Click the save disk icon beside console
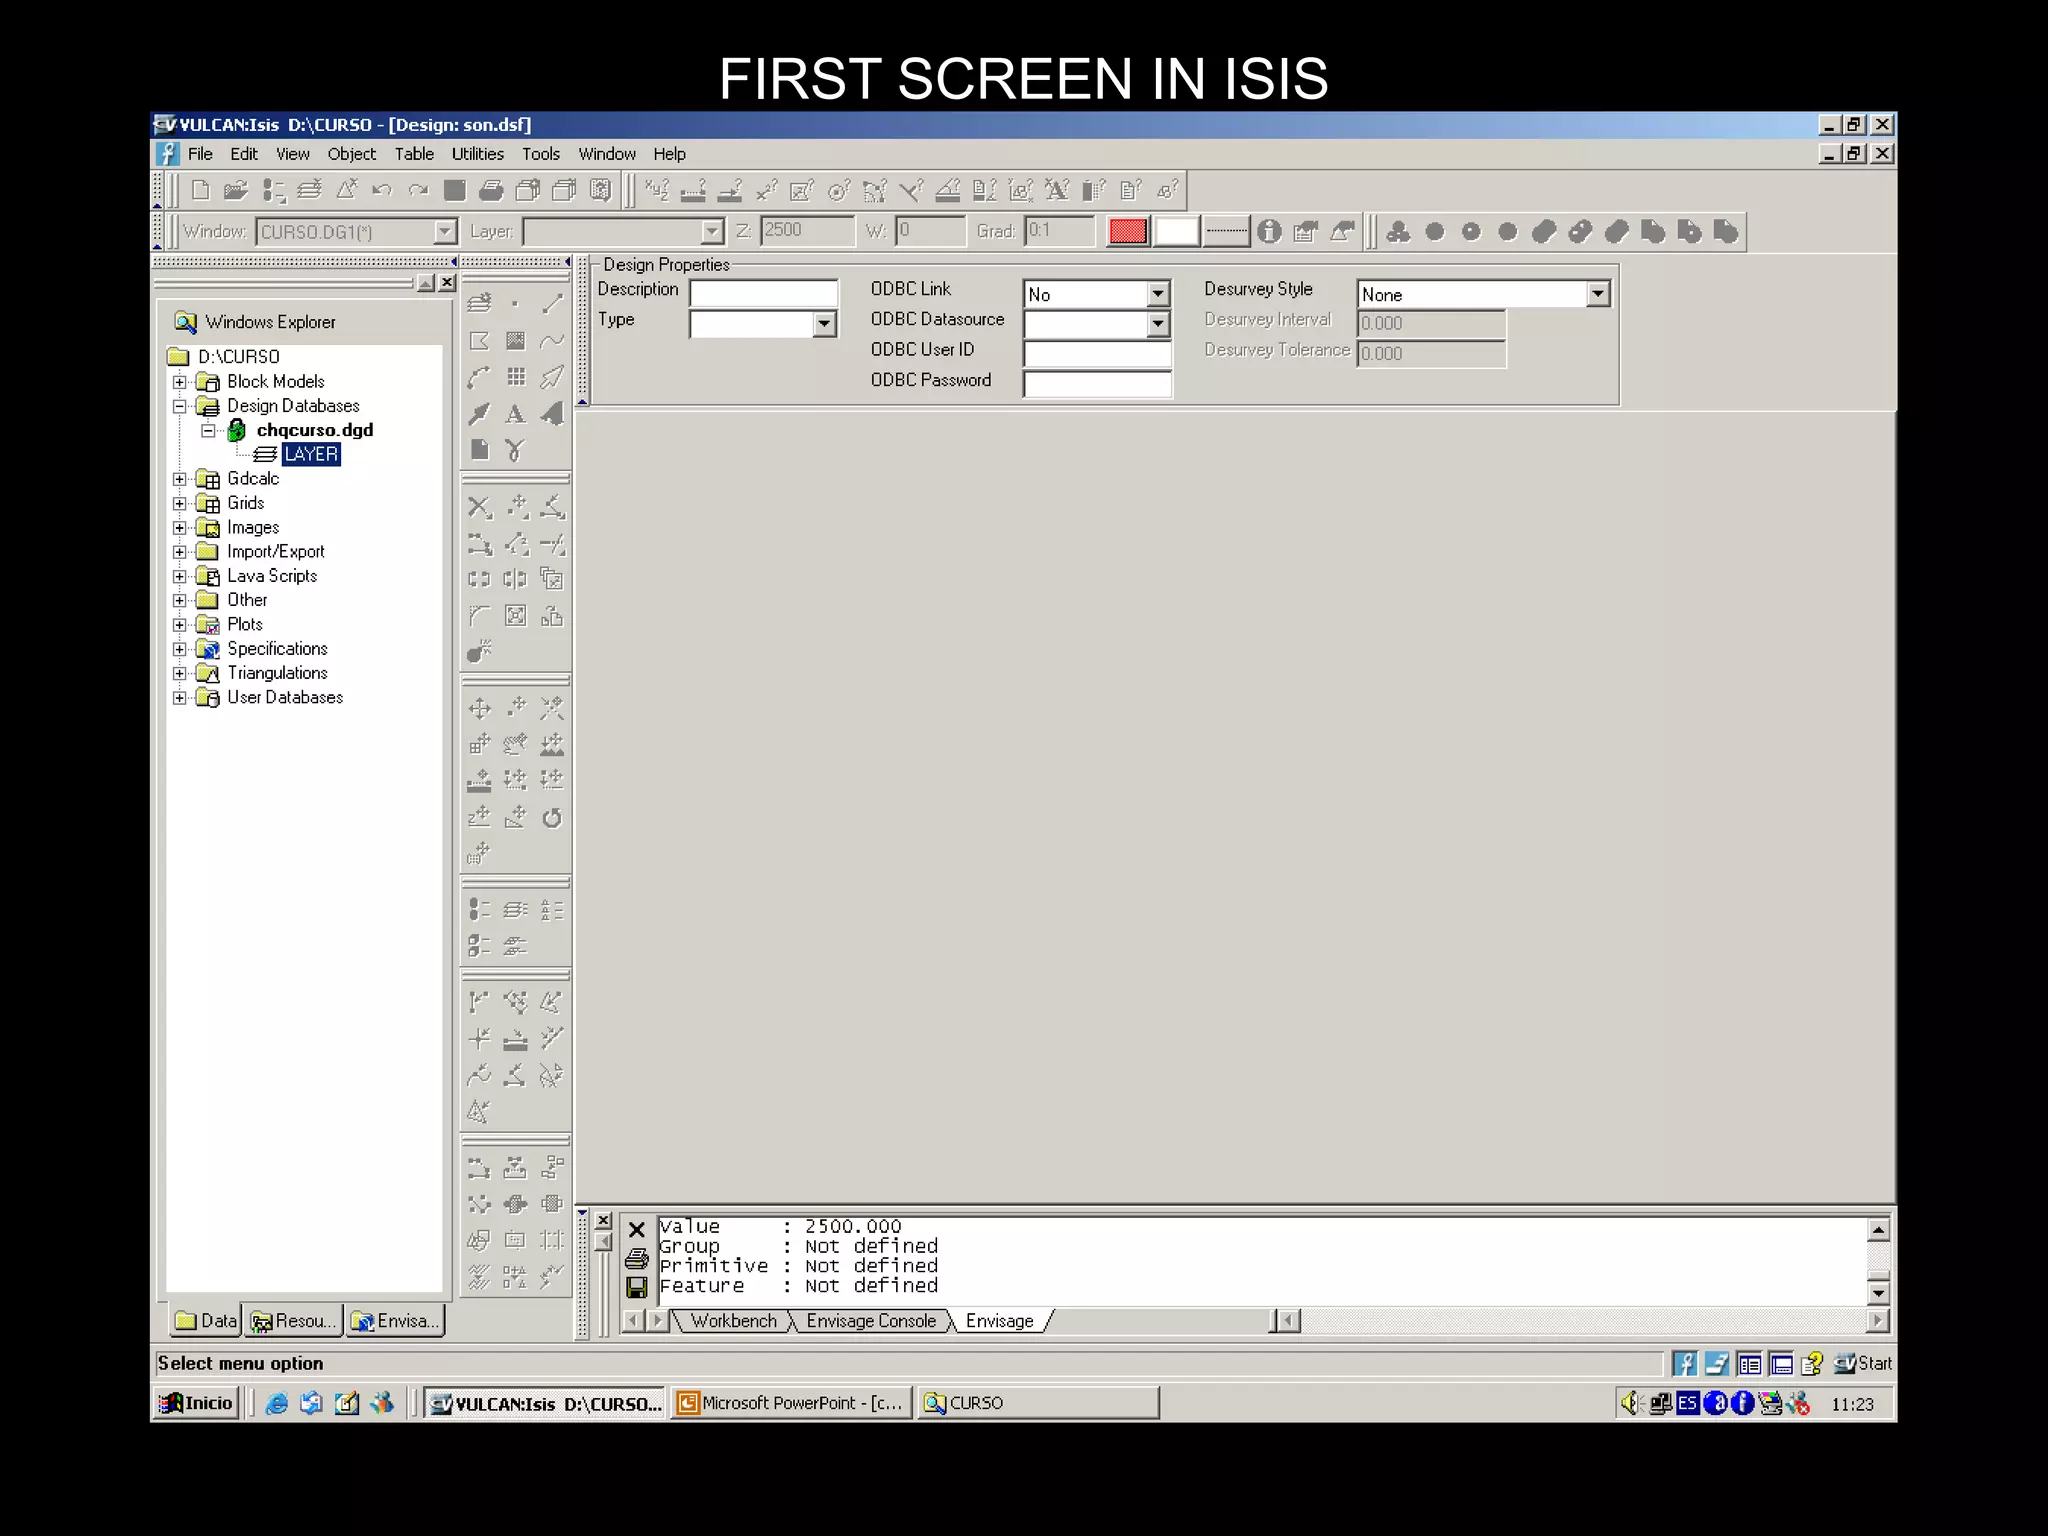Image resolution: width=2048 pixels, height=1536 pixels. click(636, 1287)
